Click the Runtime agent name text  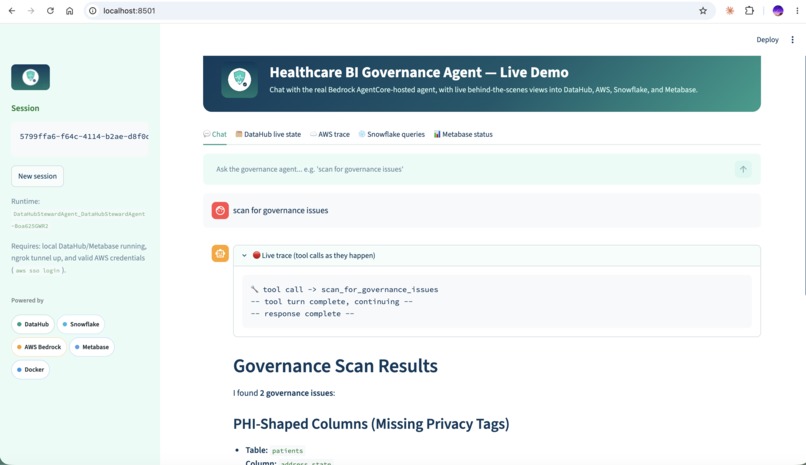tap(79, 220)
